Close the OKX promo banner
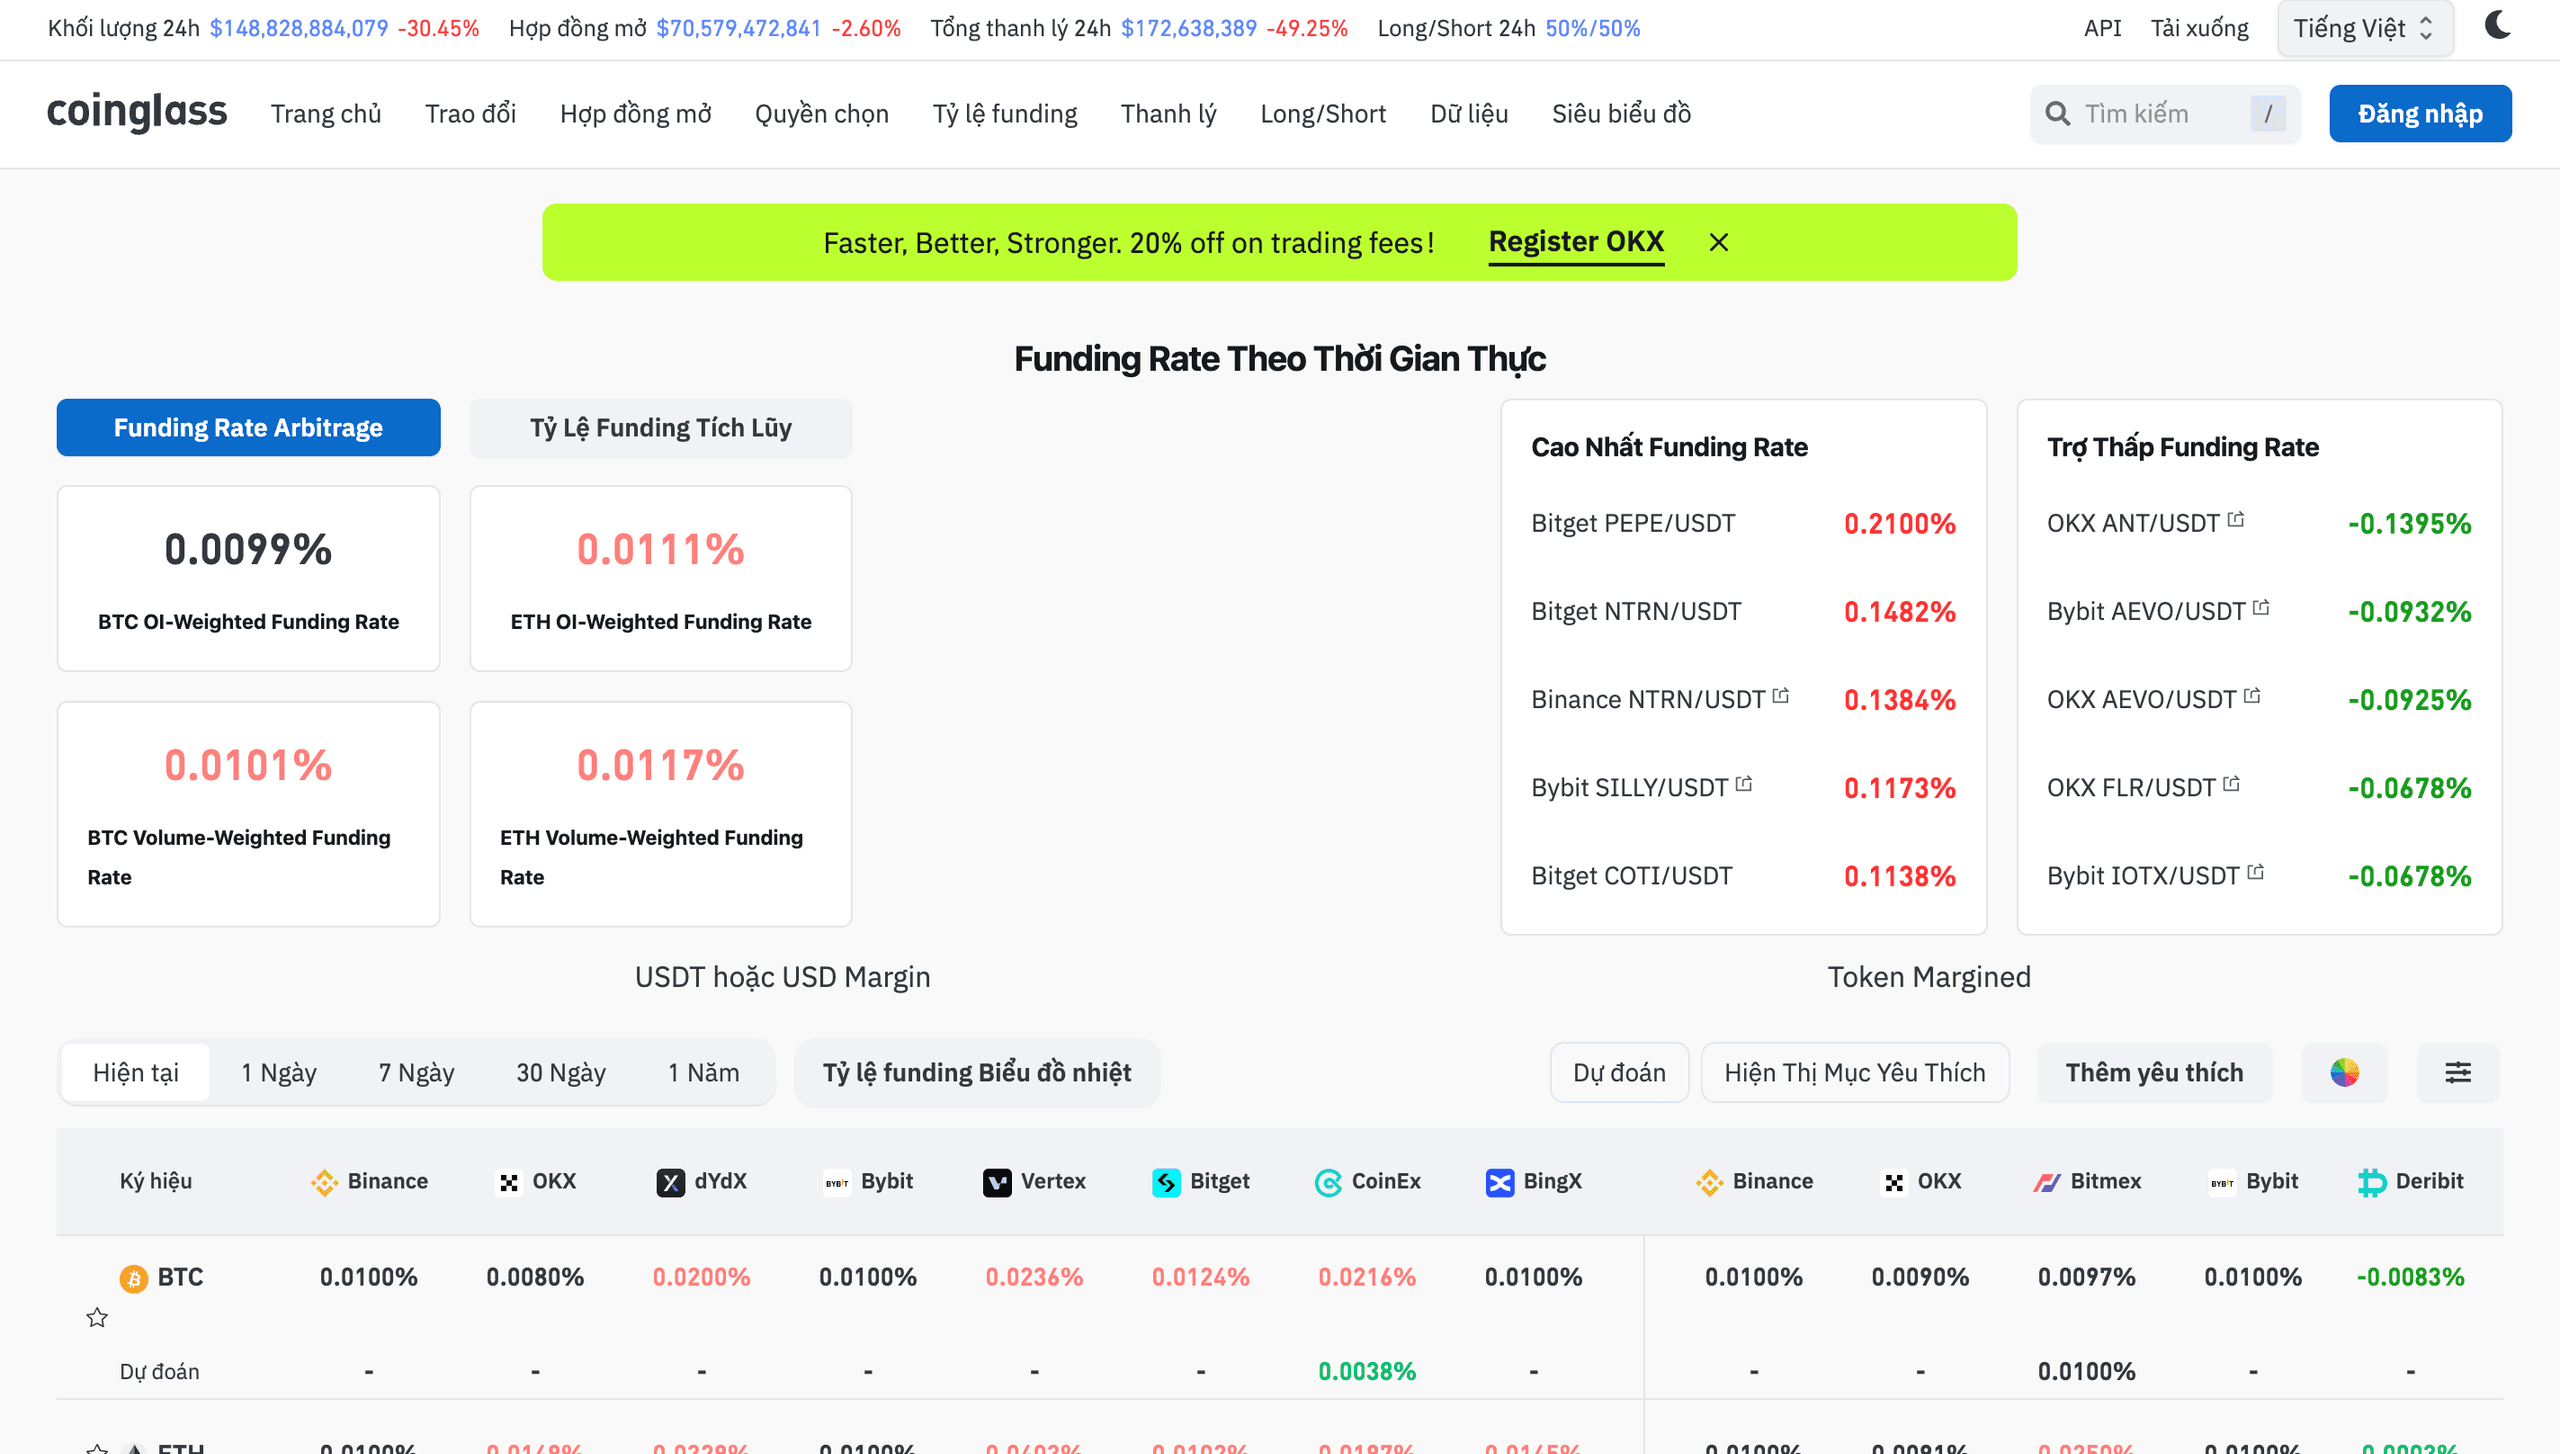 click(1719, 243)
